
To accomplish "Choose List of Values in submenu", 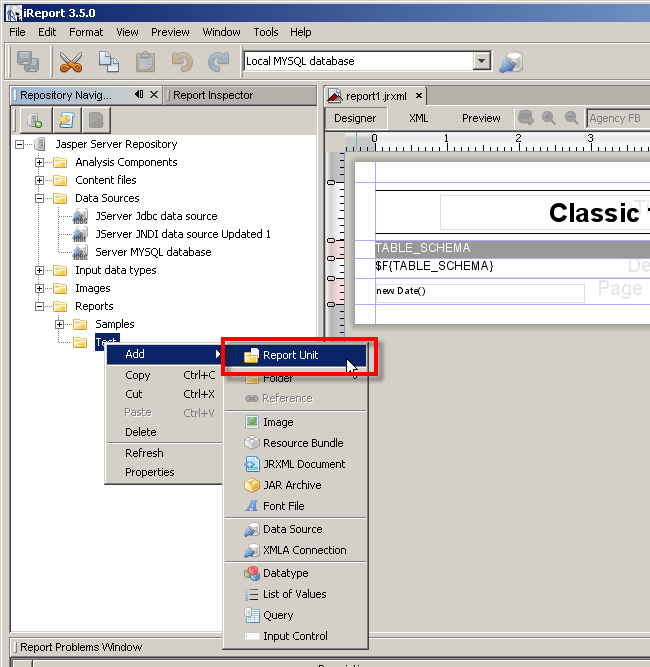I will click(295, 594).
